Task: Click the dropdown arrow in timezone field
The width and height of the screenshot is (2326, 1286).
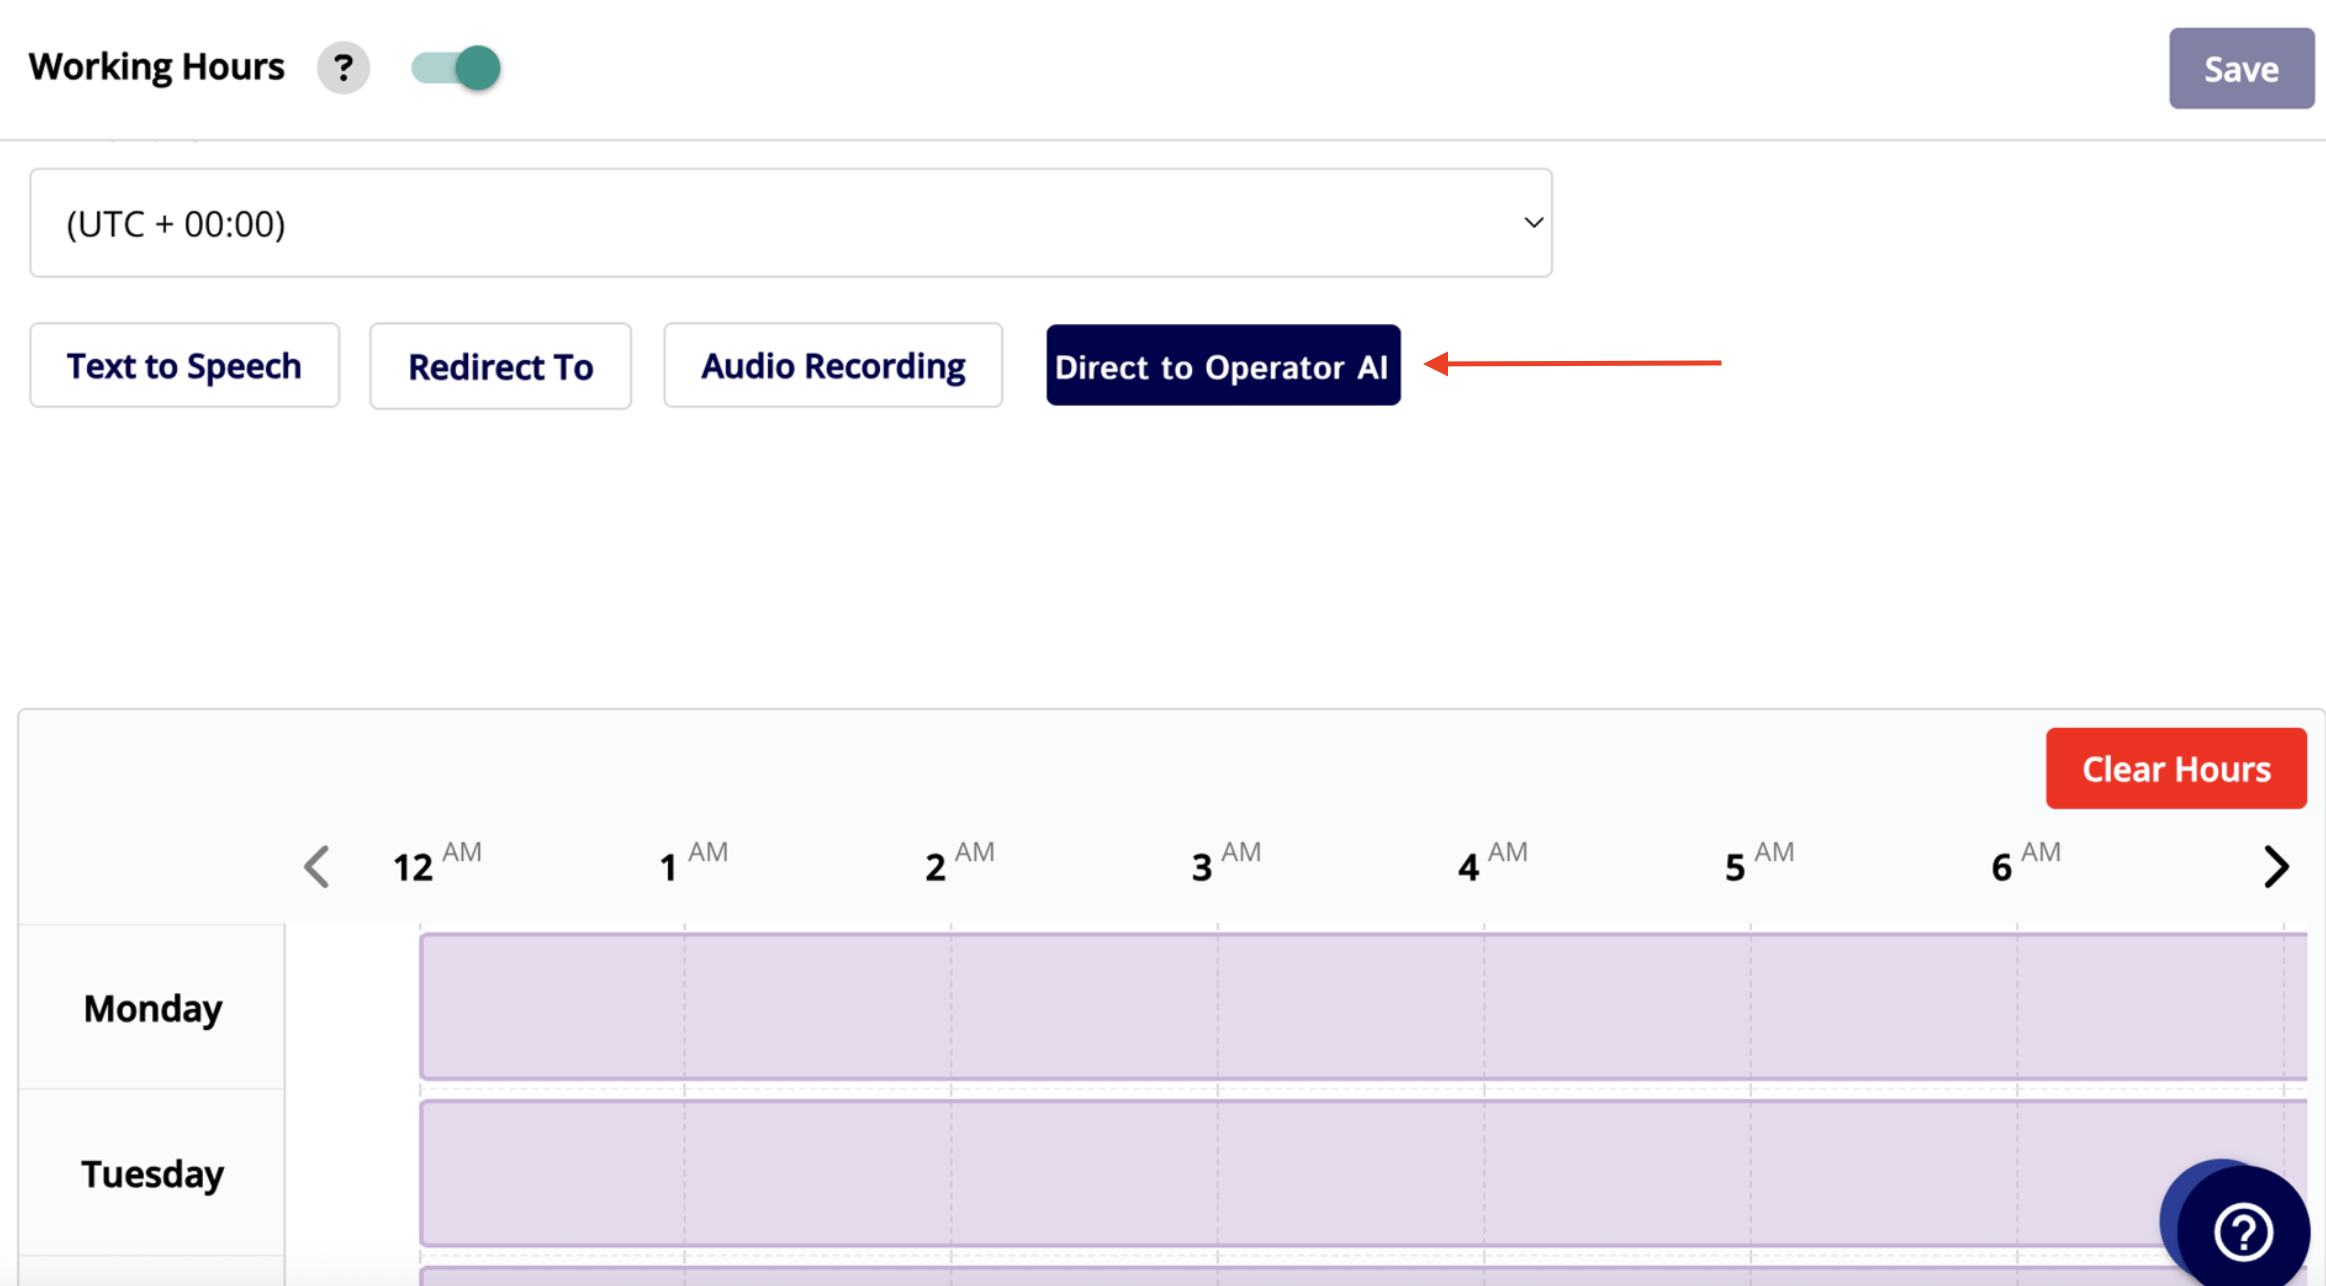Action: (1532, 223)
